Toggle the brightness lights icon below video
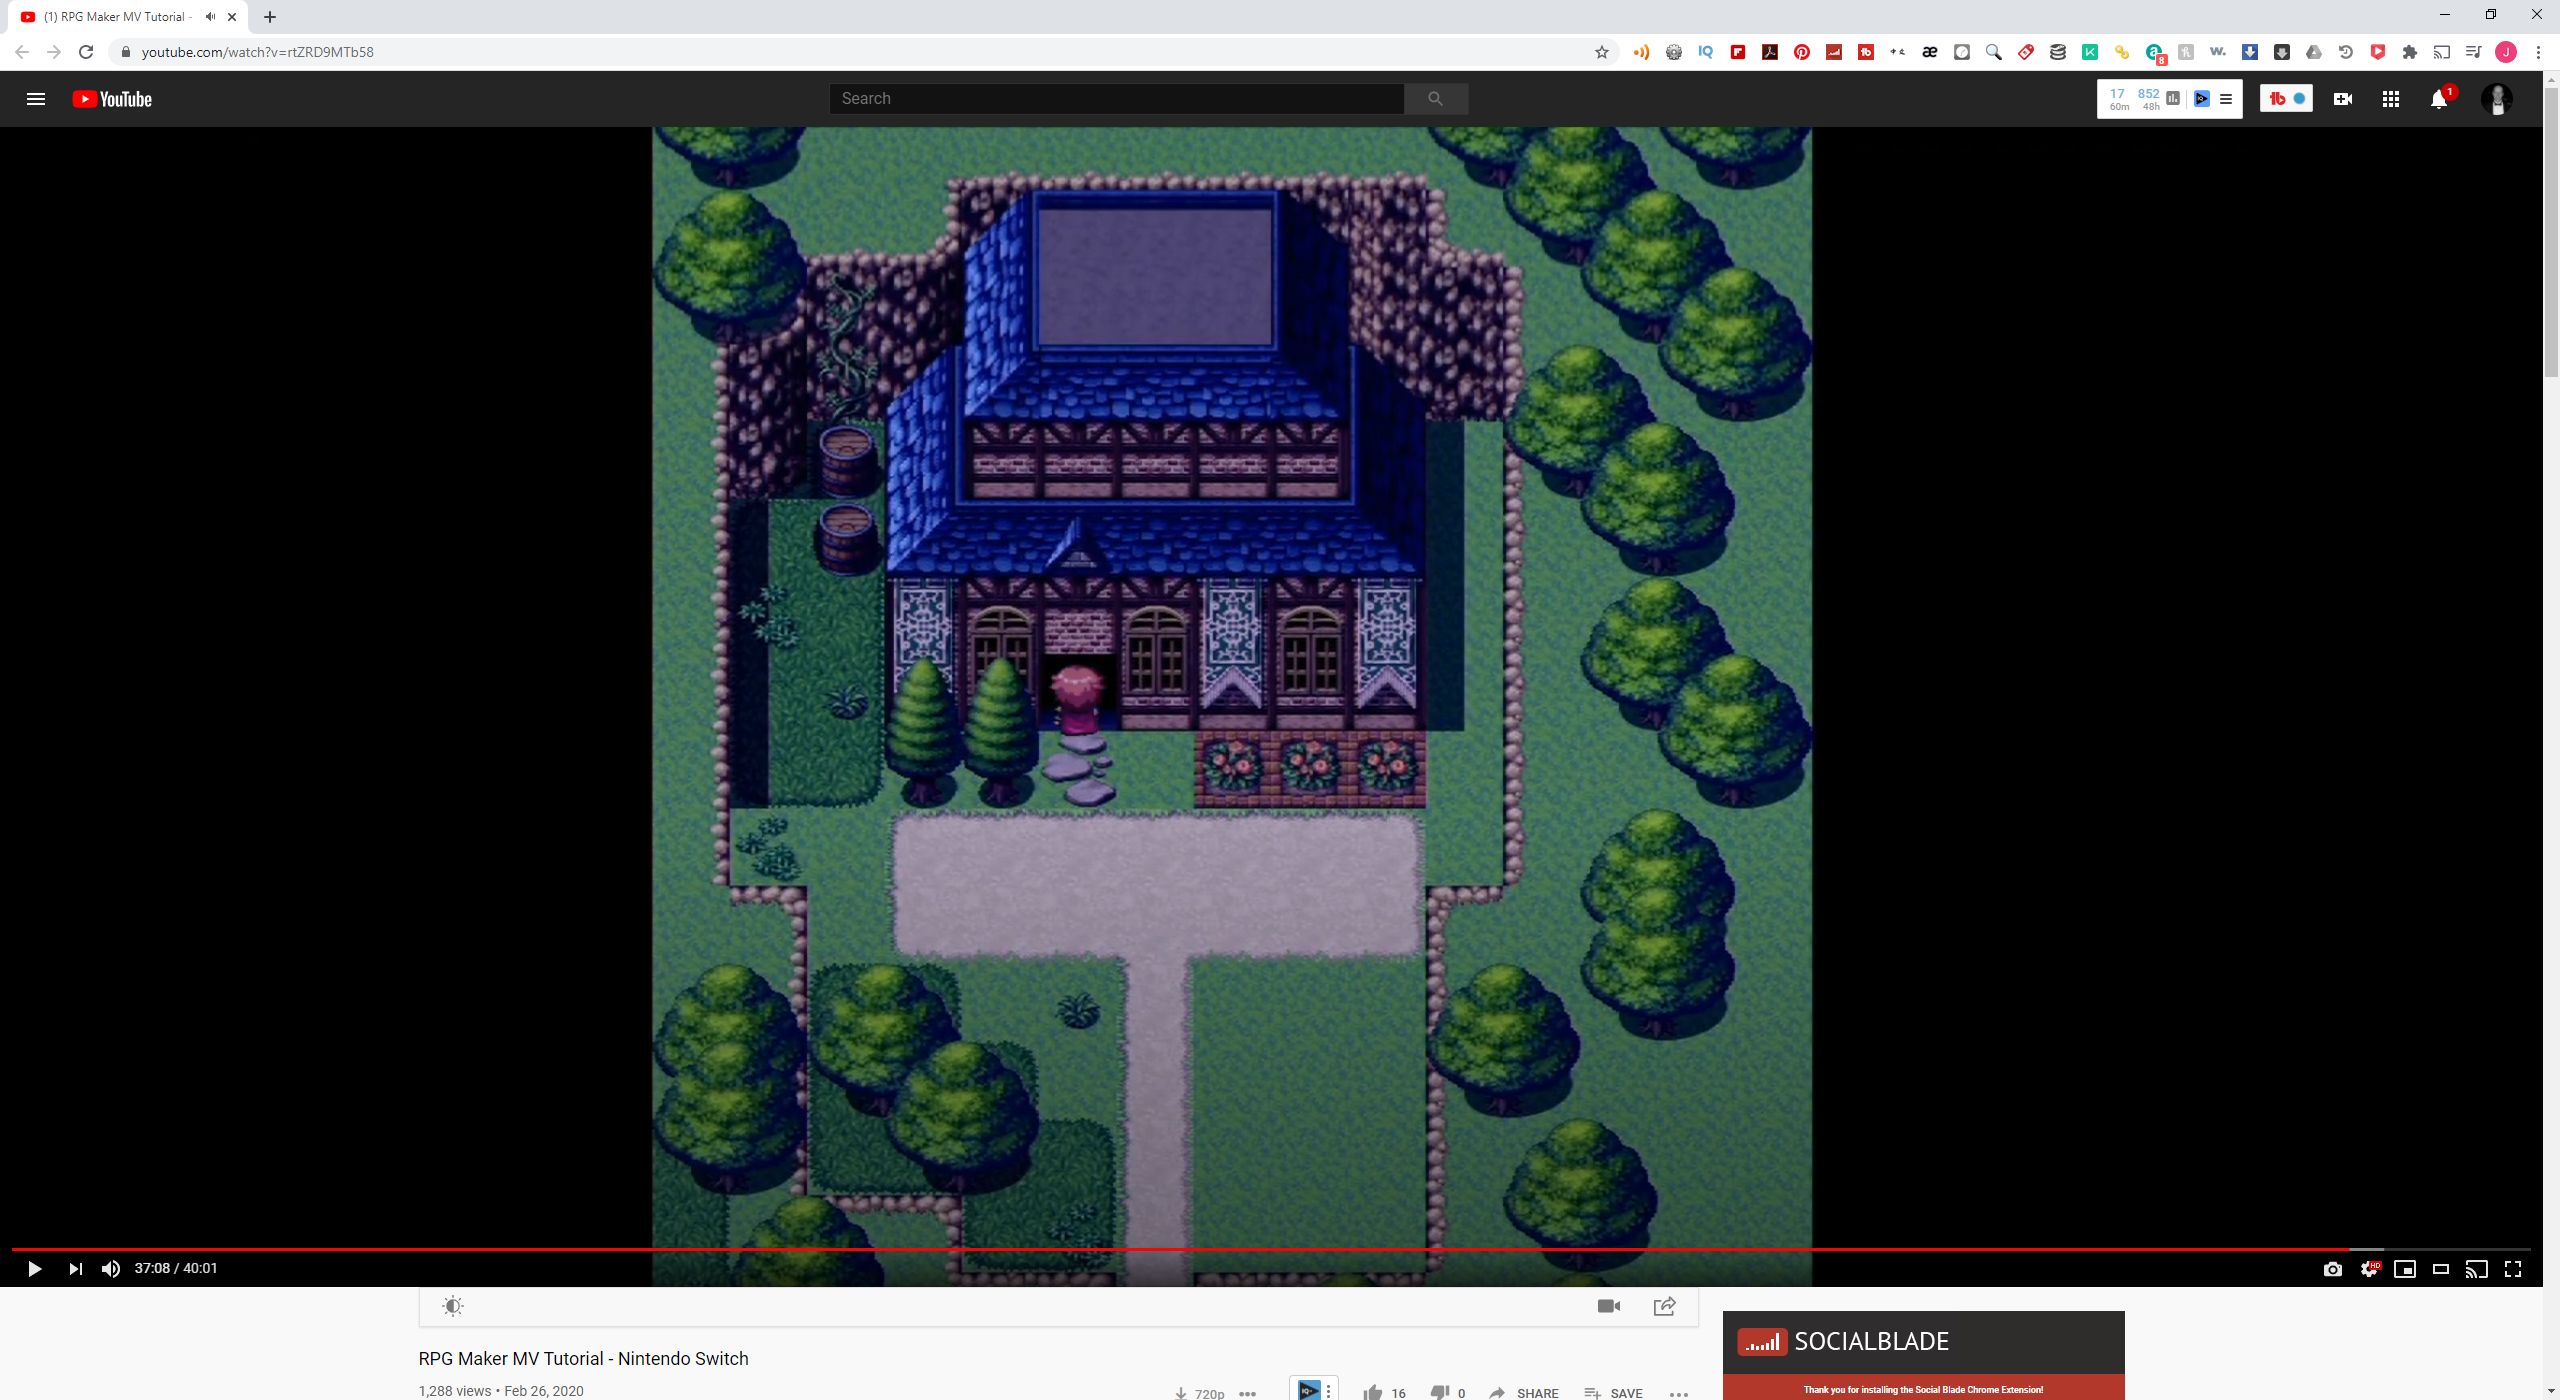 [x=453, y=1306]
